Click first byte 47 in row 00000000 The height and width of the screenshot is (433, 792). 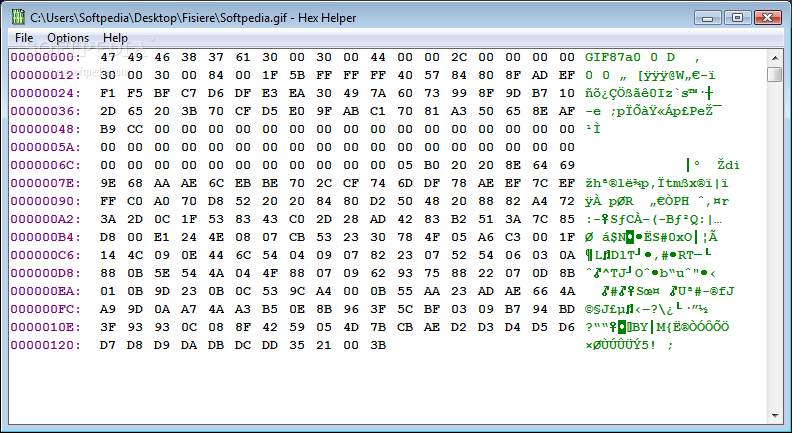(108, 57)
